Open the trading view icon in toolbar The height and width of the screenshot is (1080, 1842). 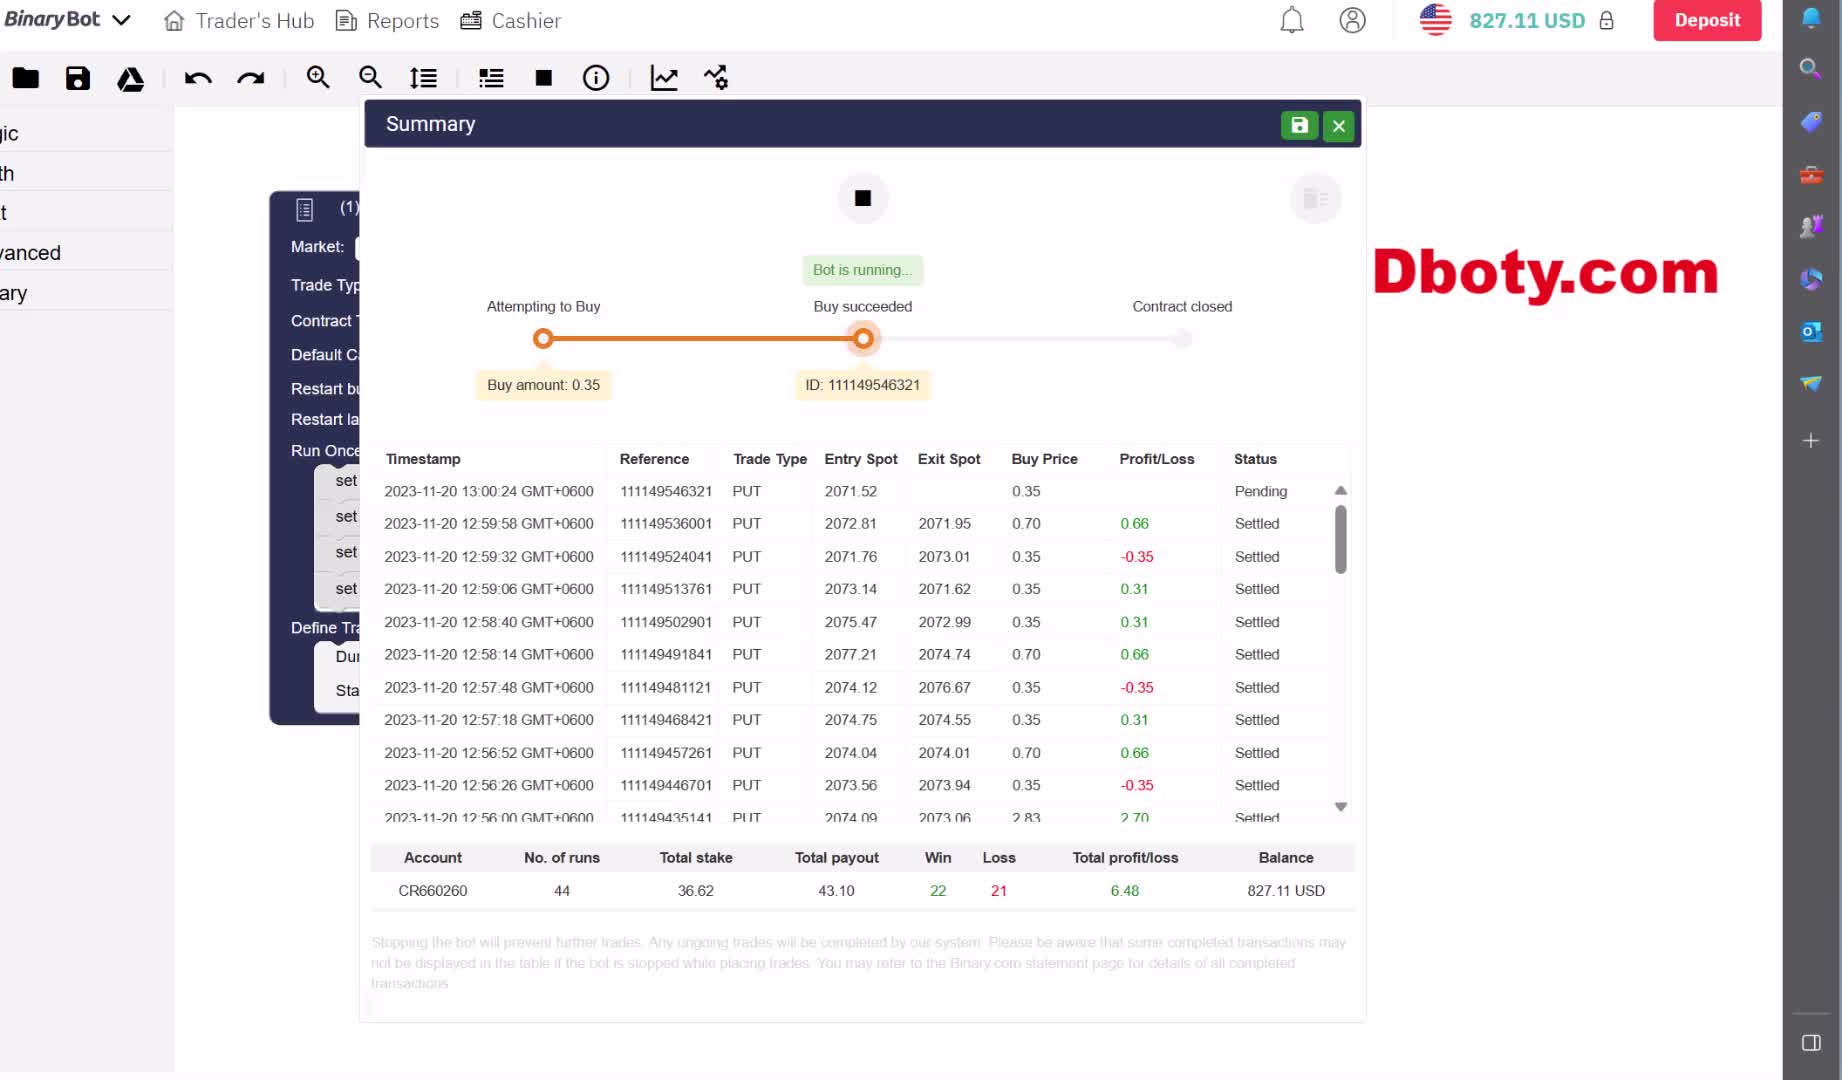pyautogui.click(x=716, y=78)
